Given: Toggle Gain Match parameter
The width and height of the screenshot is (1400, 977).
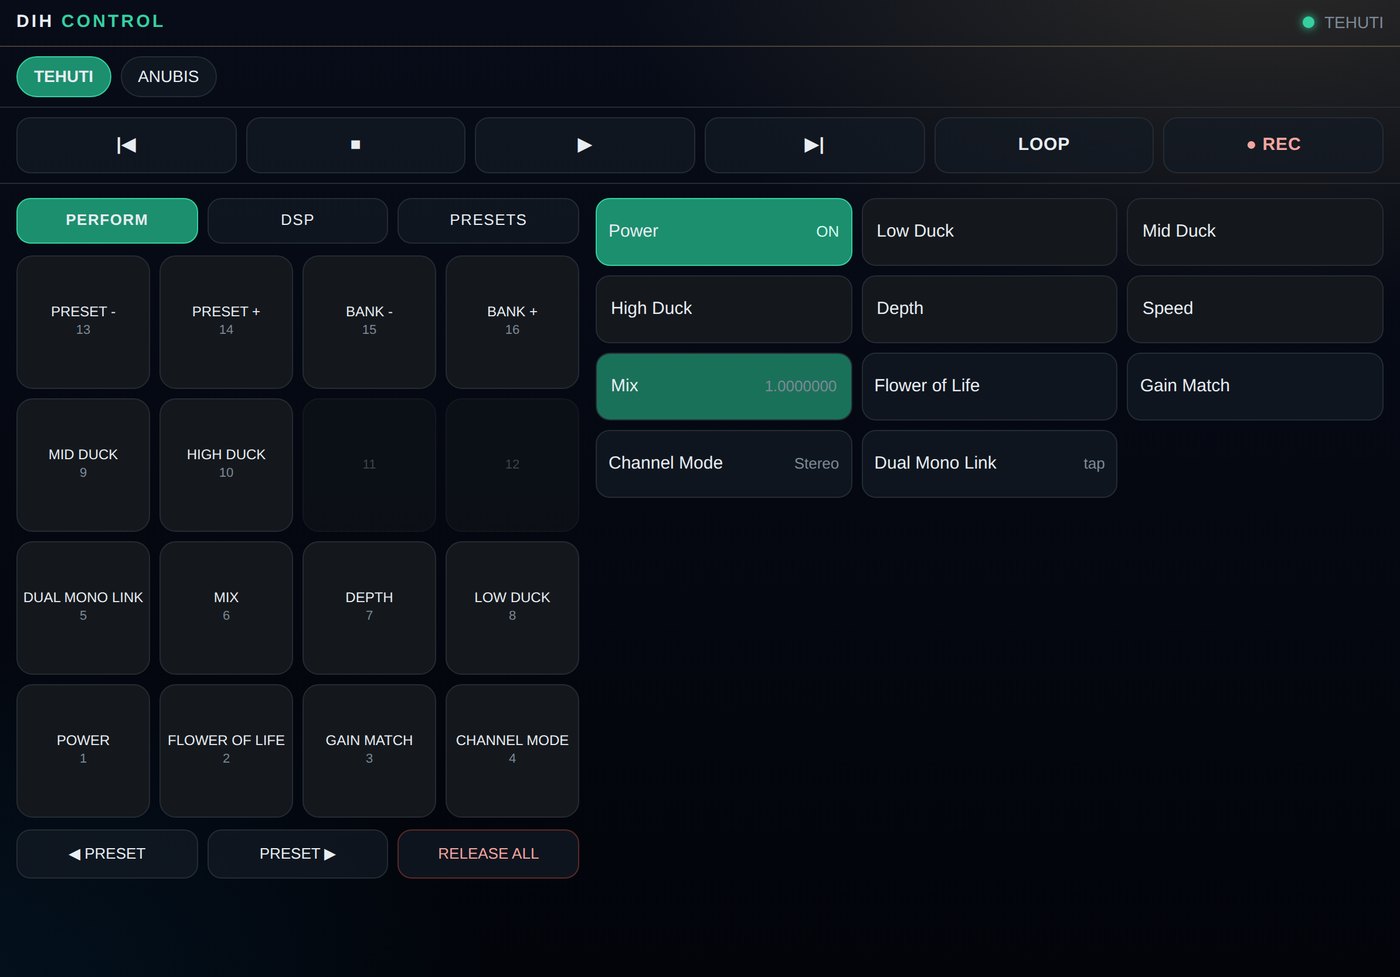Looking at the screenshot, I should click(1255, 386).
